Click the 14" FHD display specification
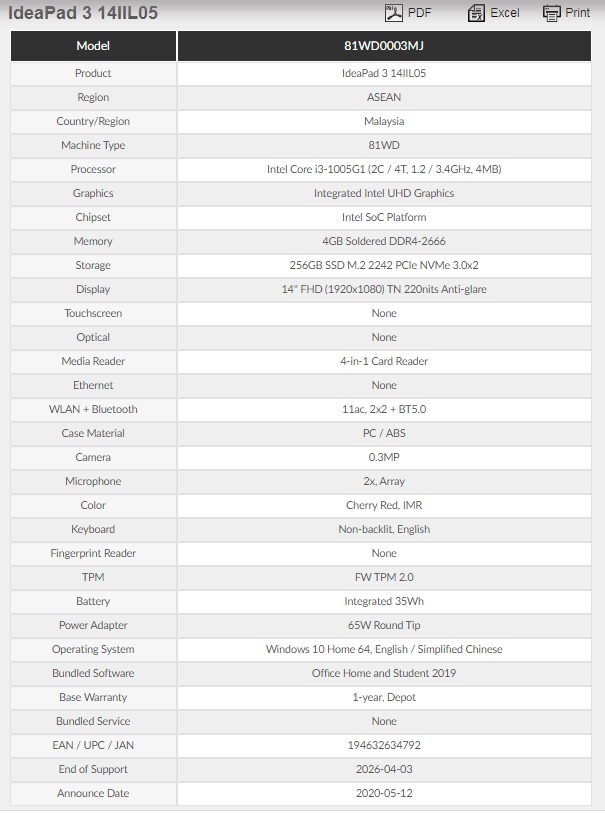Screen dimensions: 605x813 point(384,289)
